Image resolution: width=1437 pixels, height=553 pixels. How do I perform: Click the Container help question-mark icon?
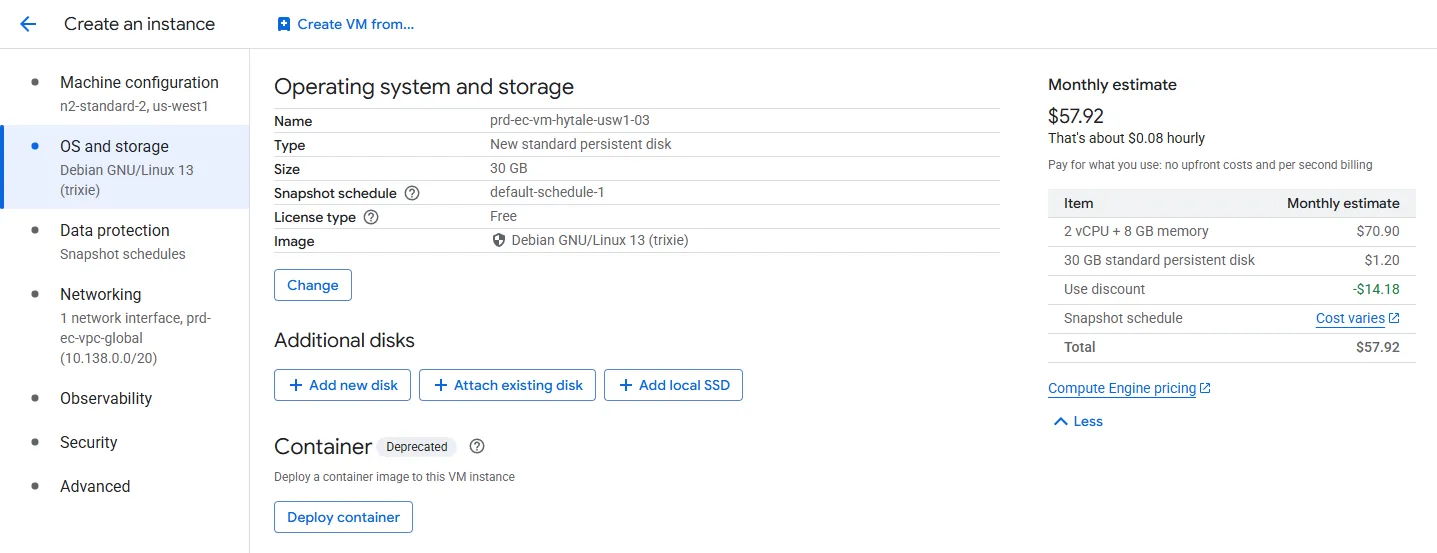coord(477,446)
